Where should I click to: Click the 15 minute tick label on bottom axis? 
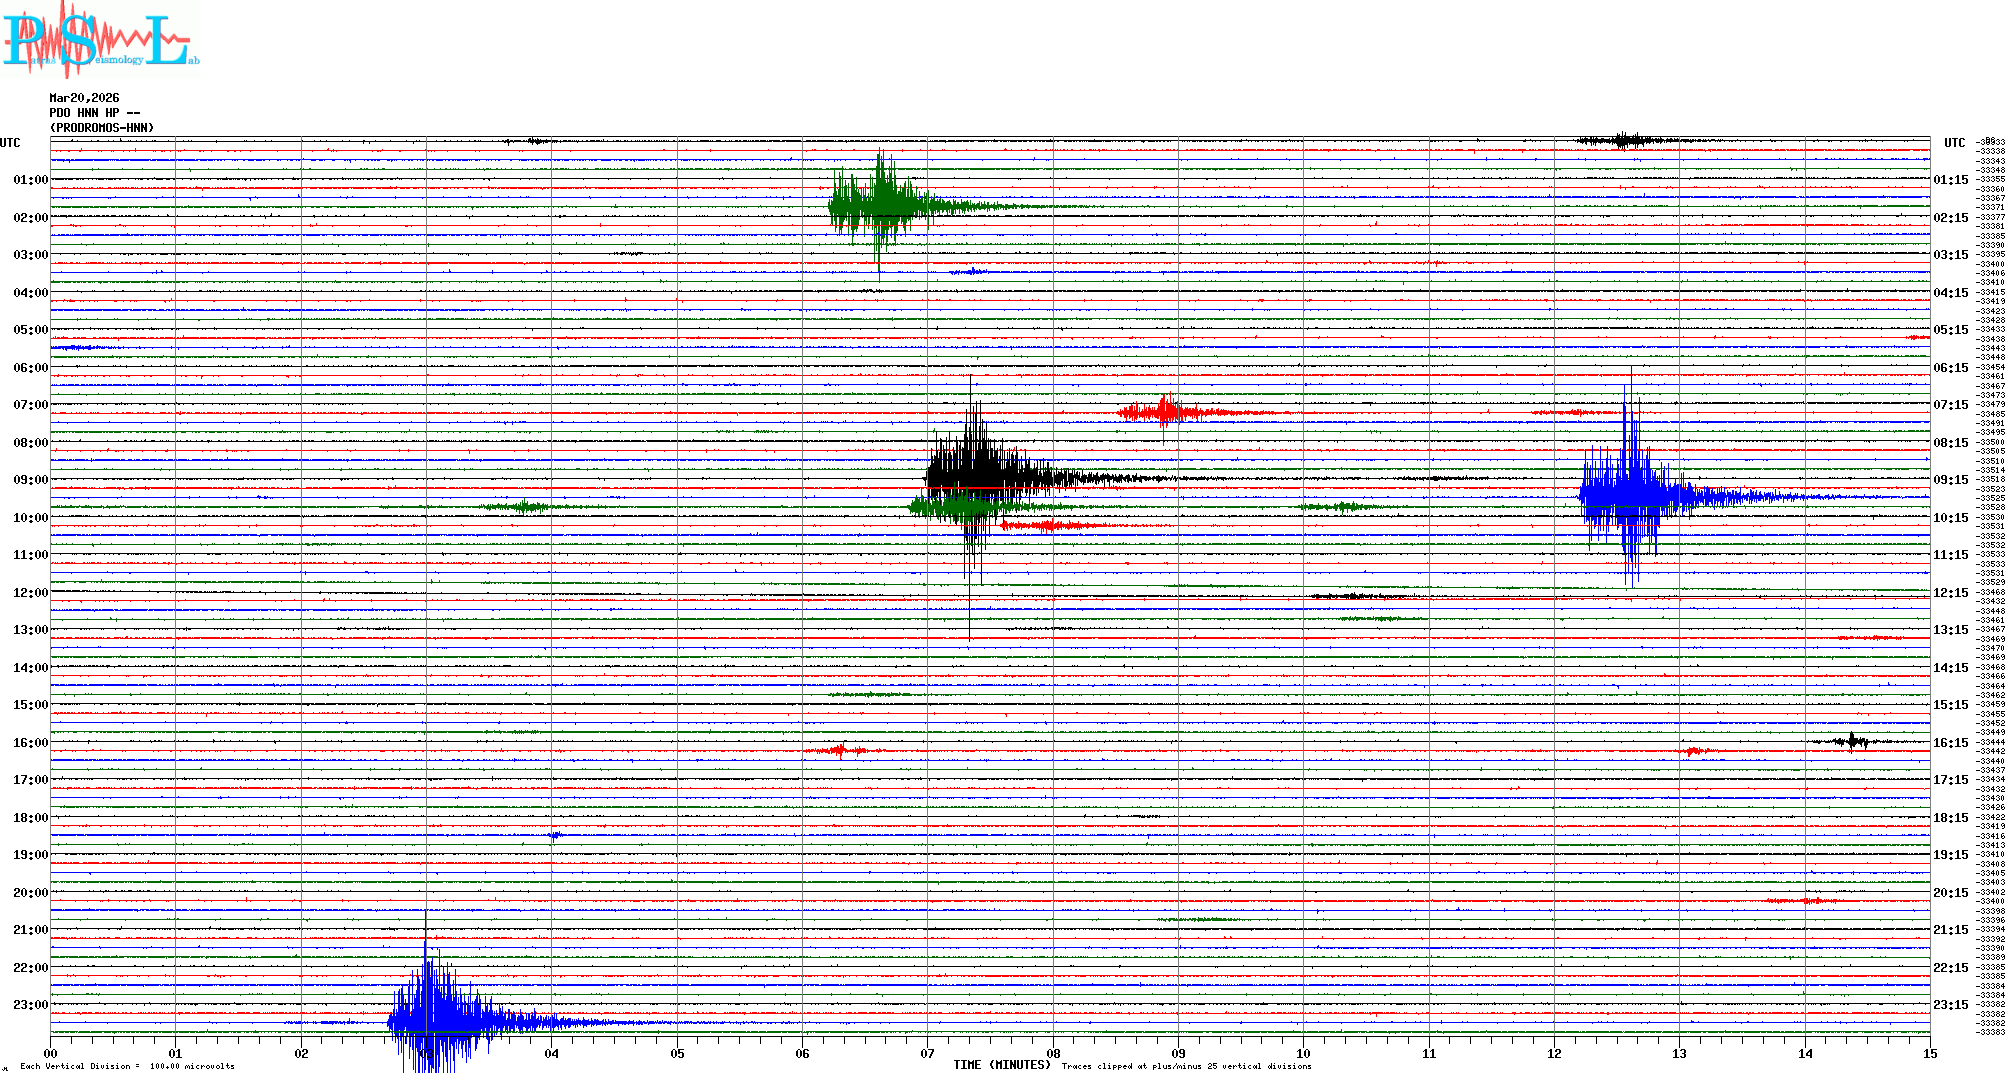click(1929, 1053)
